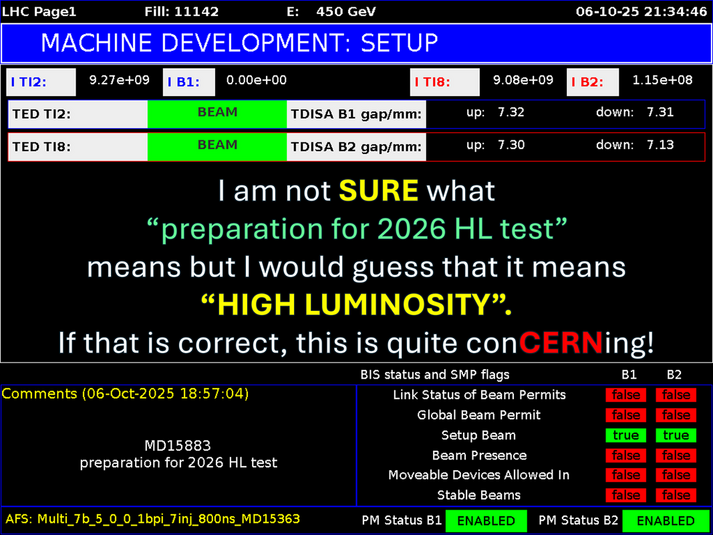
Task: Click the AFS filling scheme text
Action: click(153, 520)
